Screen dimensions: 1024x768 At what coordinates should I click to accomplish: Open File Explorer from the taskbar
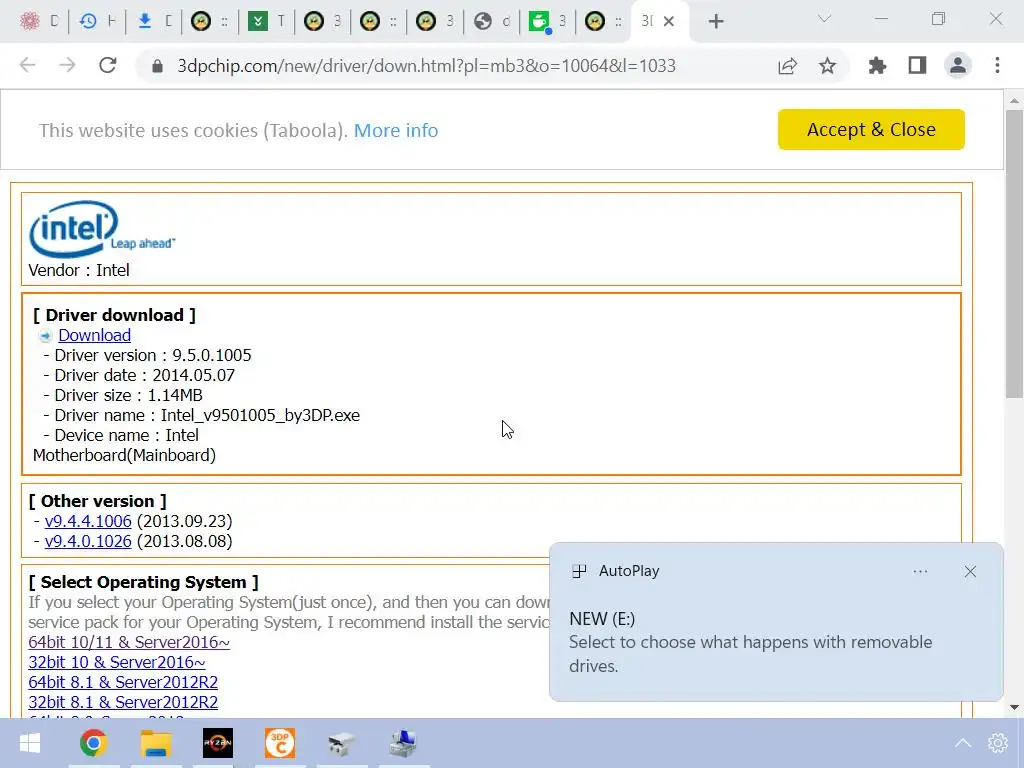click(x=155, y=743)
